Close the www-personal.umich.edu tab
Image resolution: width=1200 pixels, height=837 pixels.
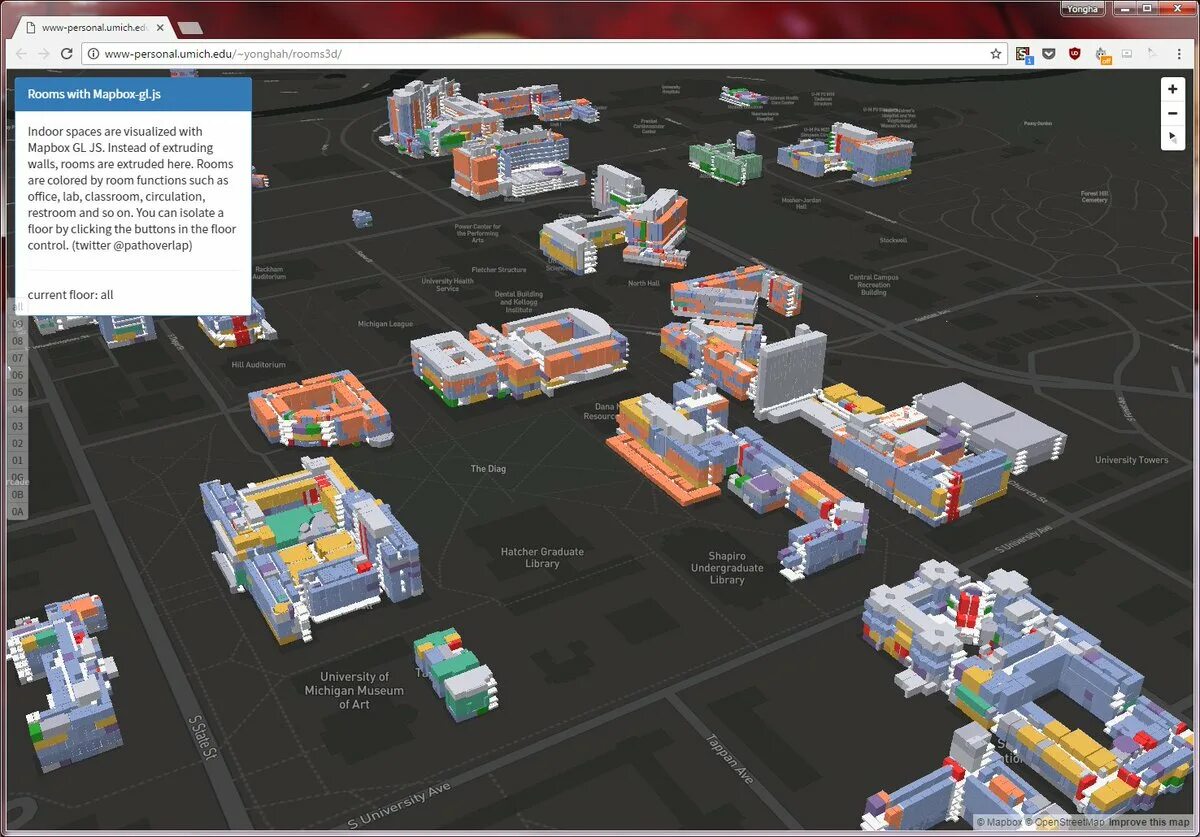coord(160,28)
